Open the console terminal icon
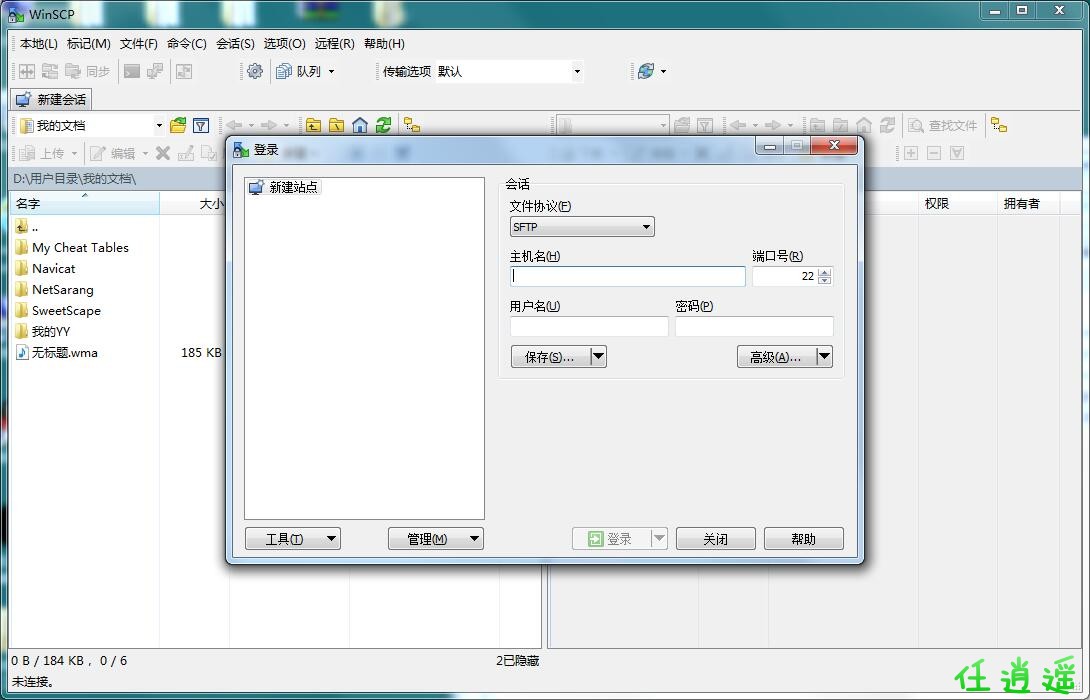 click(x=132, y=71)
